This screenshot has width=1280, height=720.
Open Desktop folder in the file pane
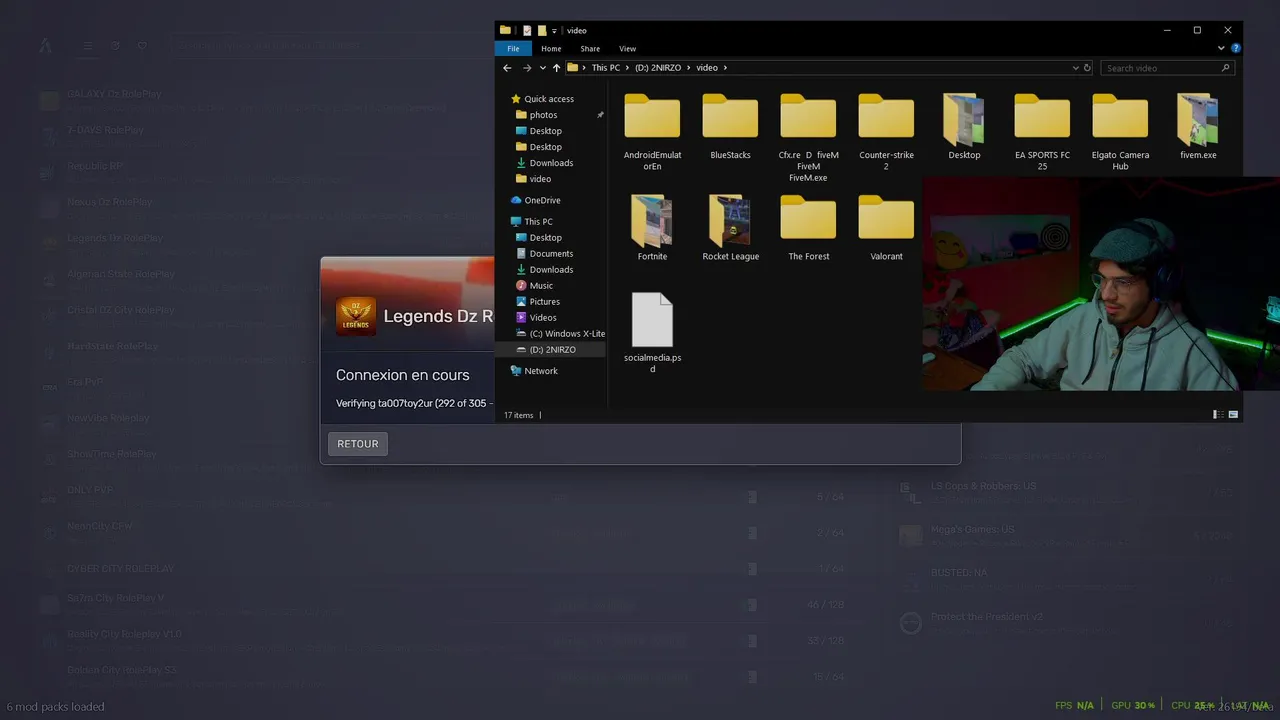964,127
